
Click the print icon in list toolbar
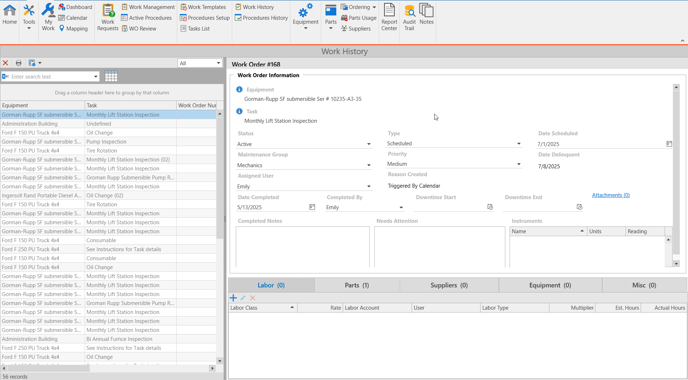[x=18, y=63]
